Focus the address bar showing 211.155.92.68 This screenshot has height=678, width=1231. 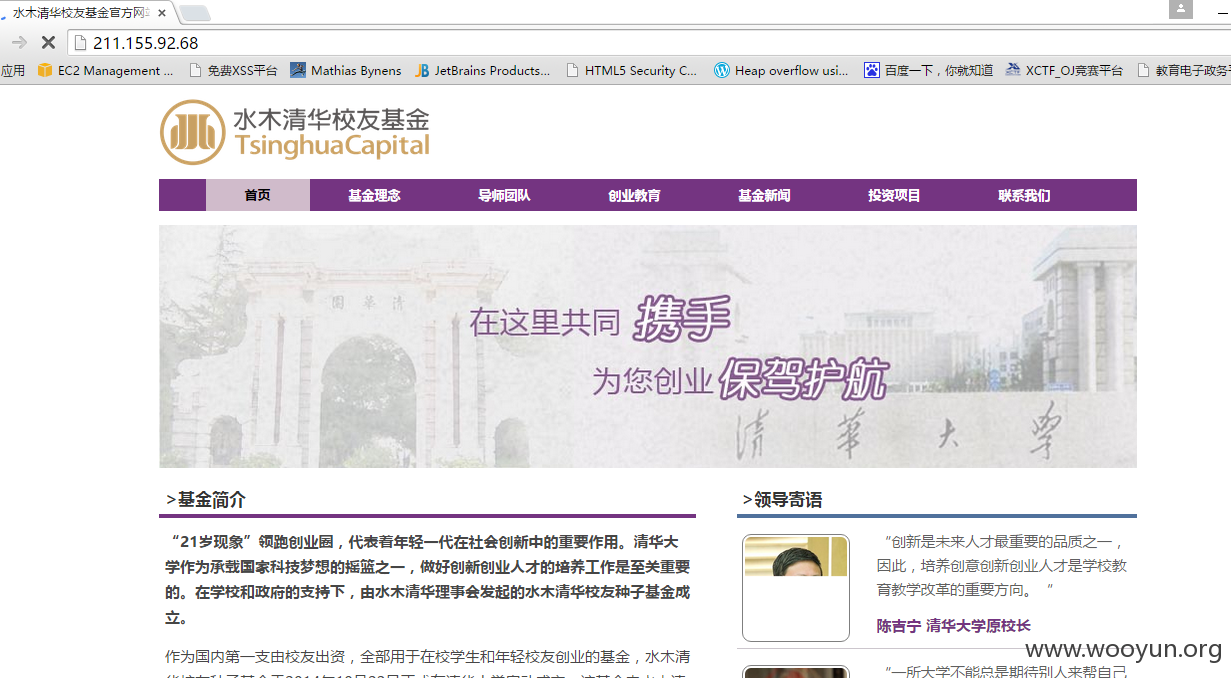pos(650,43)
